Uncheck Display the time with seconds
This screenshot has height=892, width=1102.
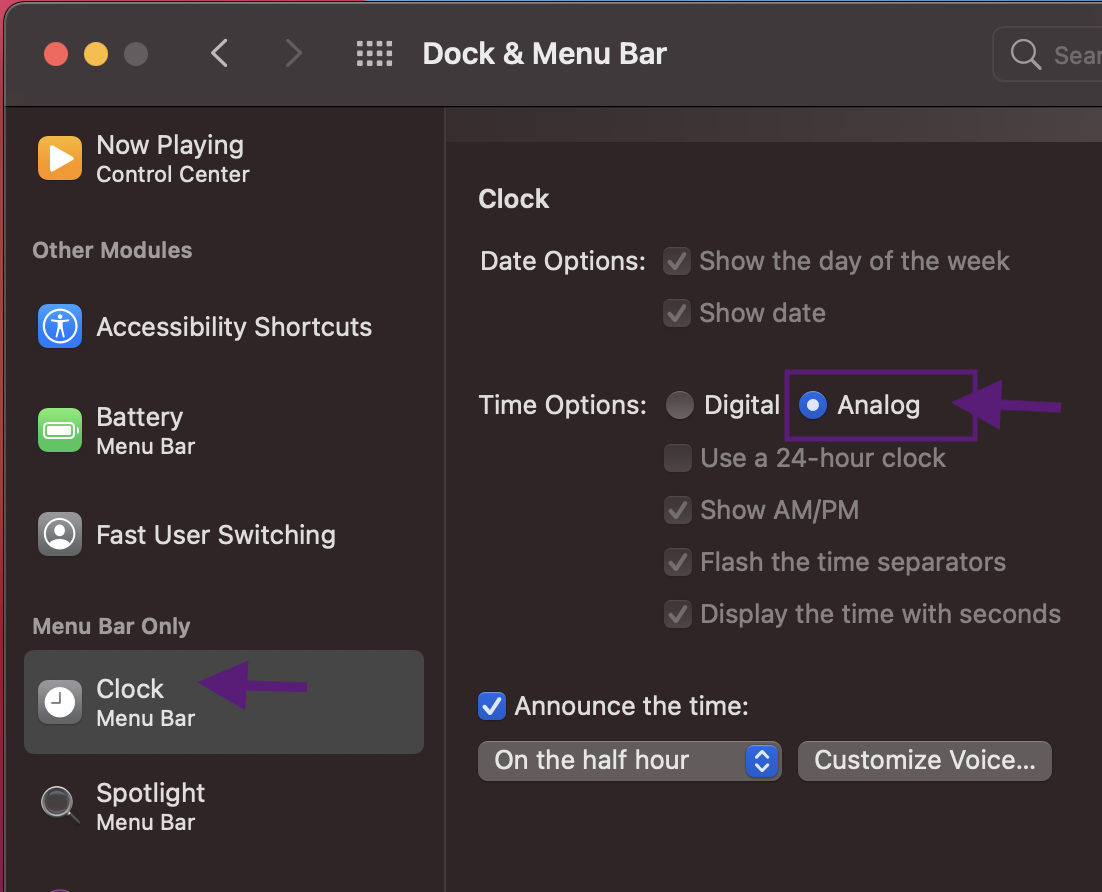677,614
